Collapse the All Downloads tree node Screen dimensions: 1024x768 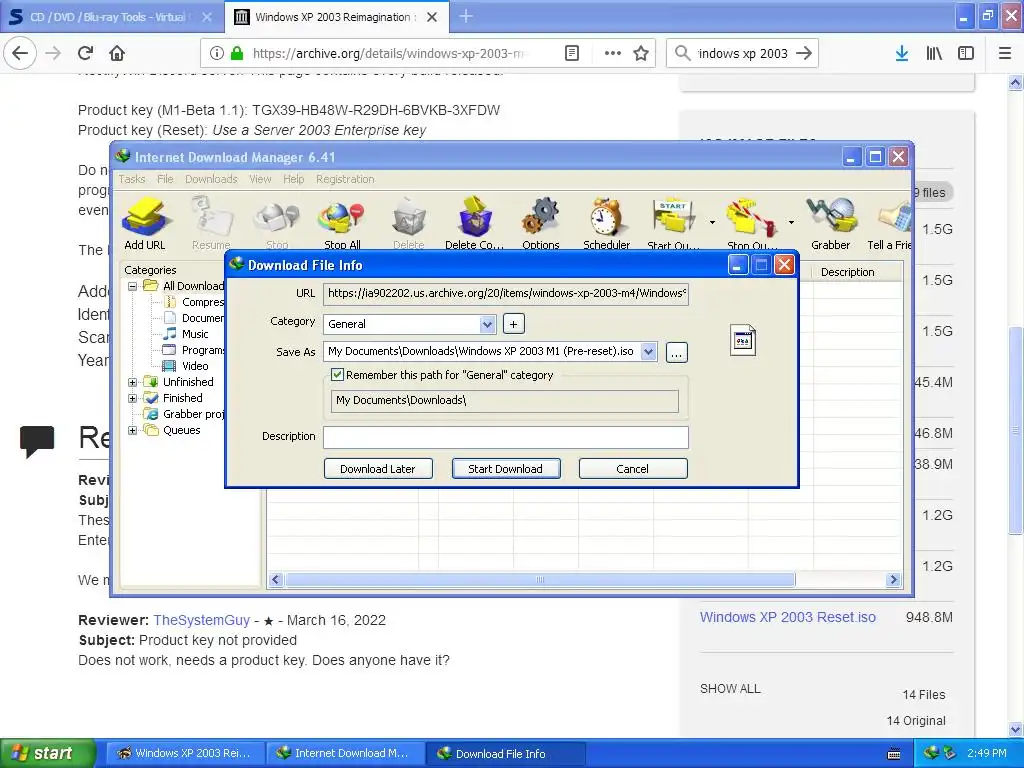pyautogui.click(x=133, y=286)
